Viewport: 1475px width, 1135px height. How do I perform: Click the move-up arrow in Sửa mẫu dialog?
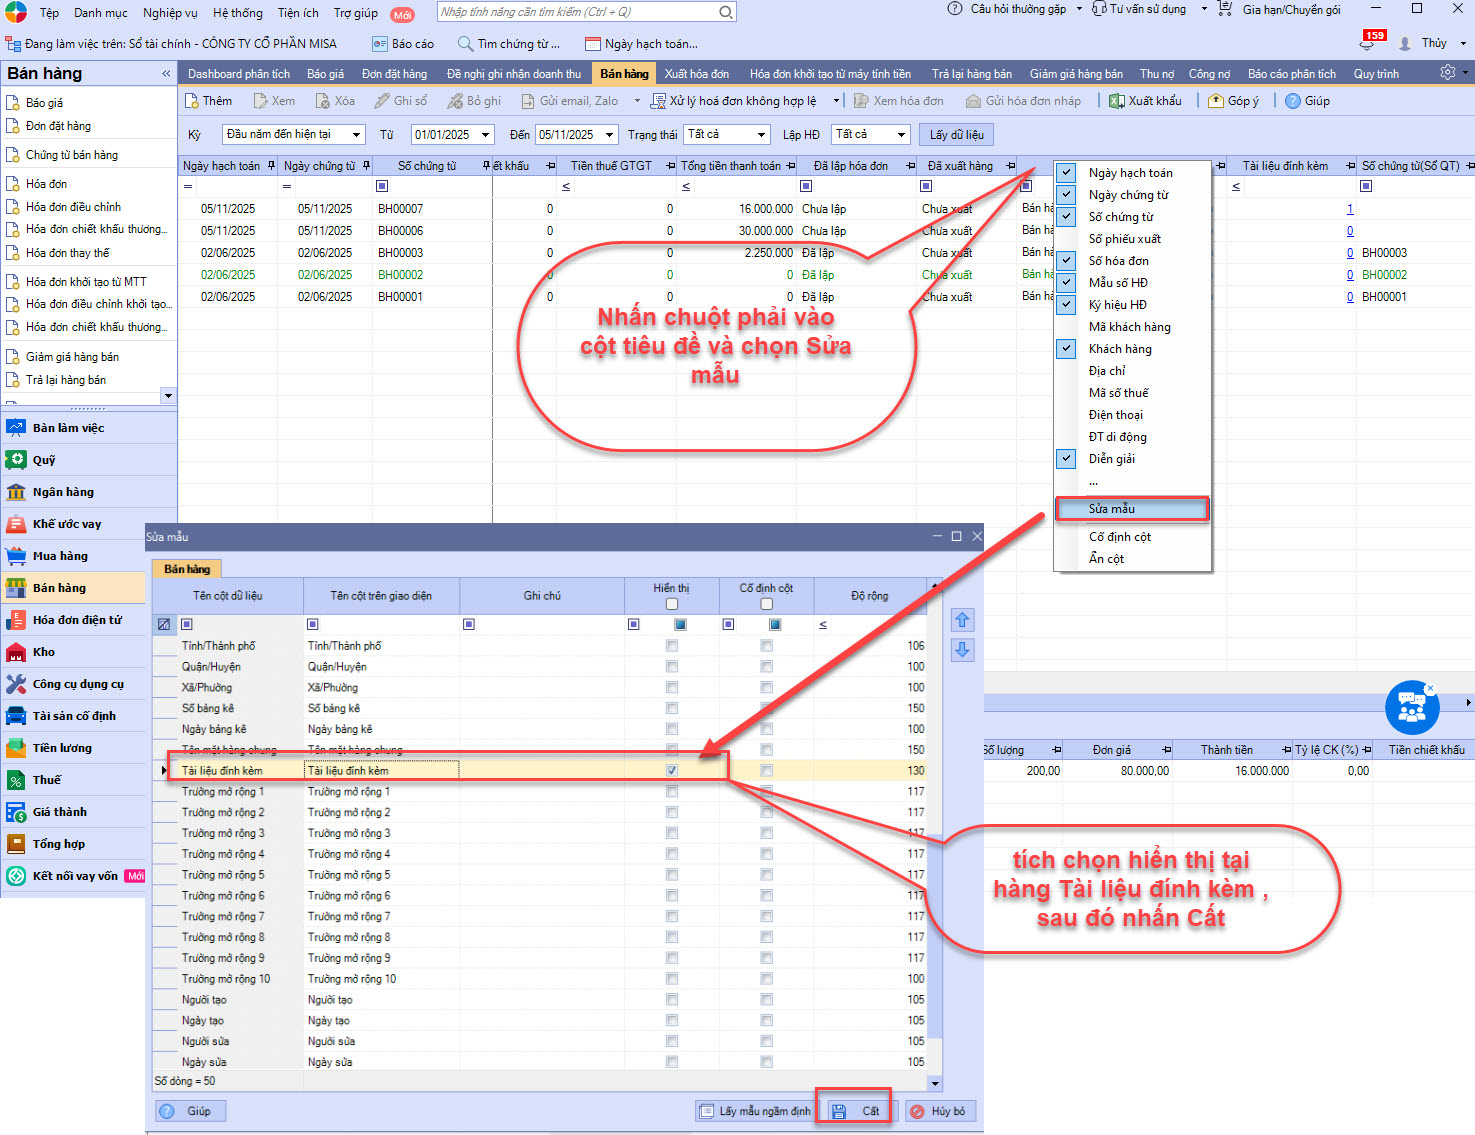(x=962, y=620)
